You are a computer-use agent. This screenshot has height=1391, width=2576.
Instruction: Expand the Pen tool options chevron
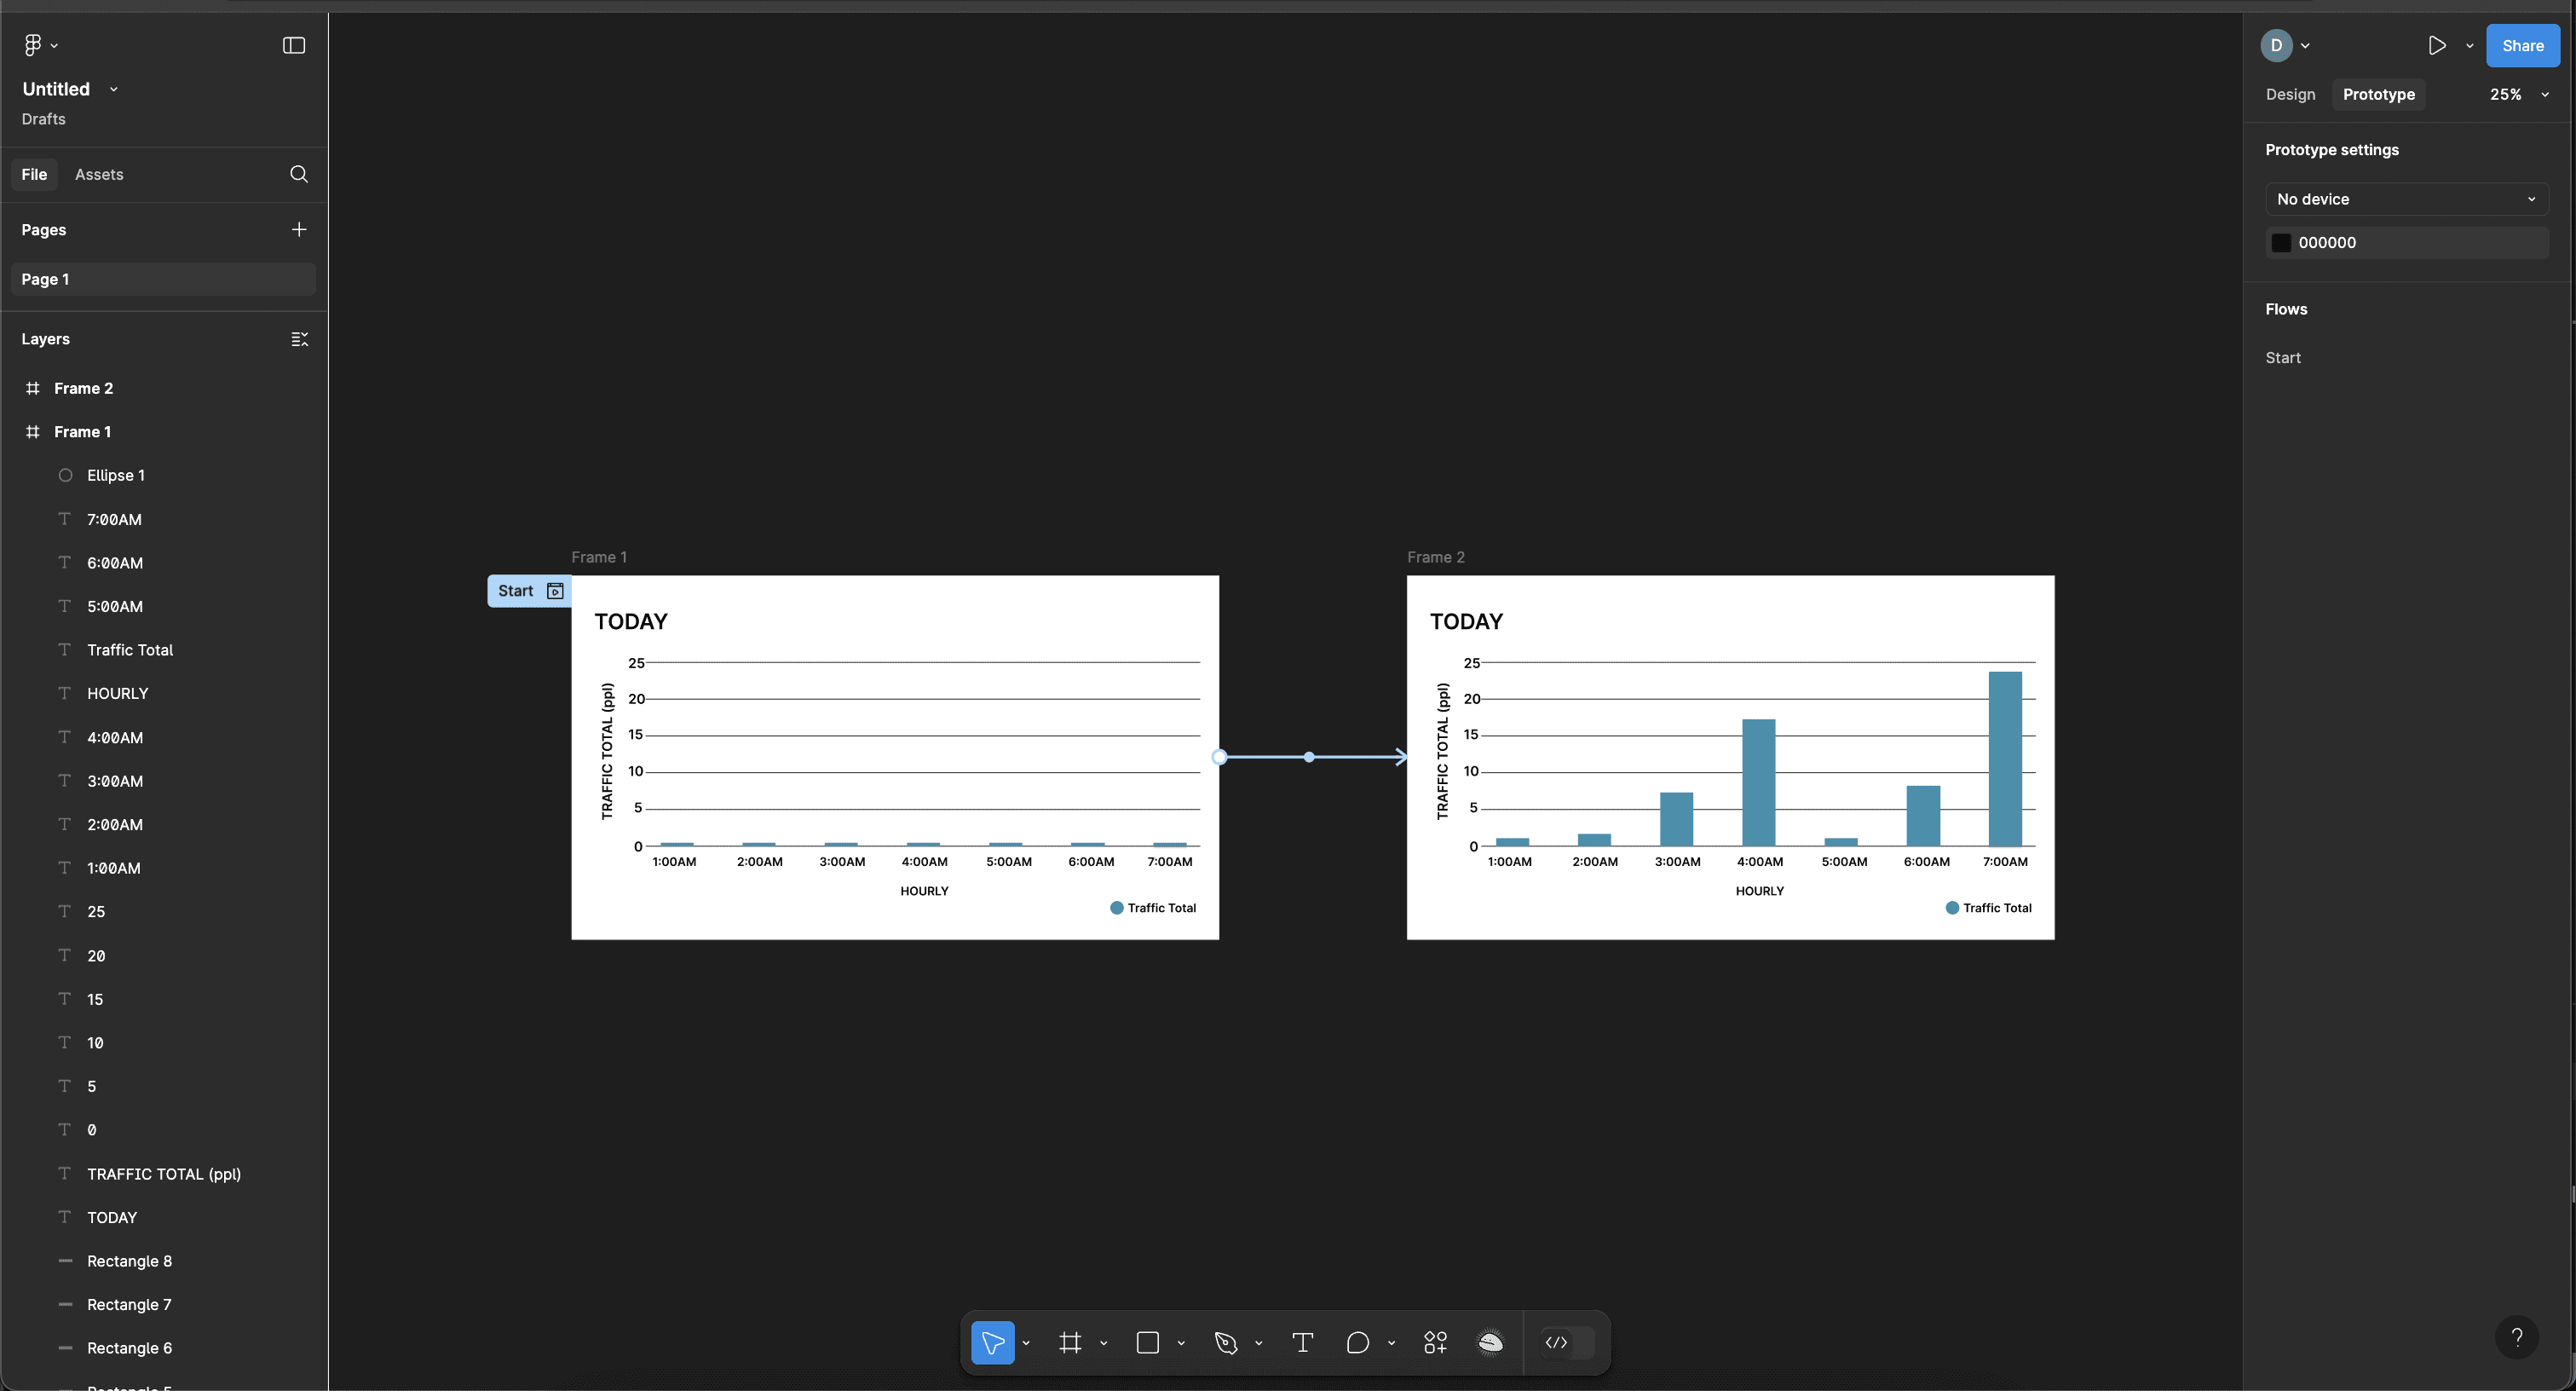click(x=1259, y=1344)
